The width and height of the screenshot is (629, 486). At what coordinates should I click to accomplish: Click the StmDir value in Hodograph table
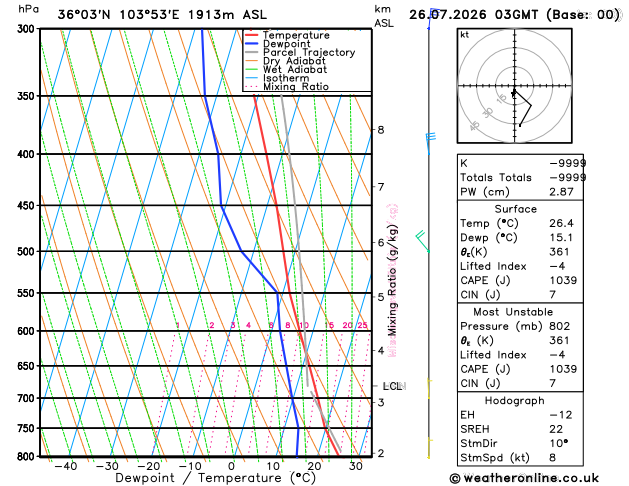pos(558,443)
